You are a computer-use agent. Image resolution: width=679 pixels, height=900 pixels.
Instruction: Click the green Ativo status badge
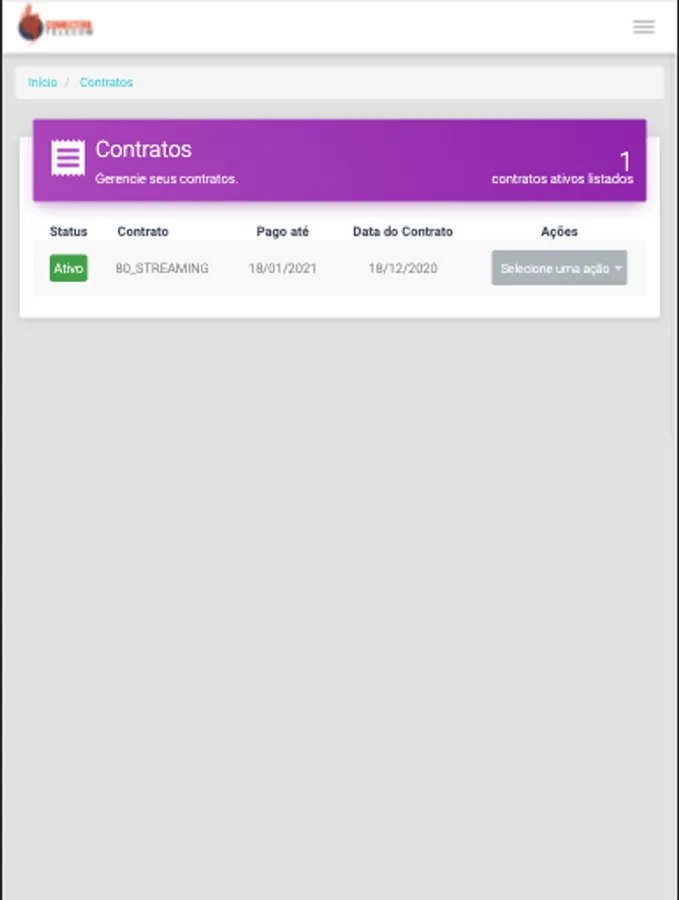(x=68, y=268)
